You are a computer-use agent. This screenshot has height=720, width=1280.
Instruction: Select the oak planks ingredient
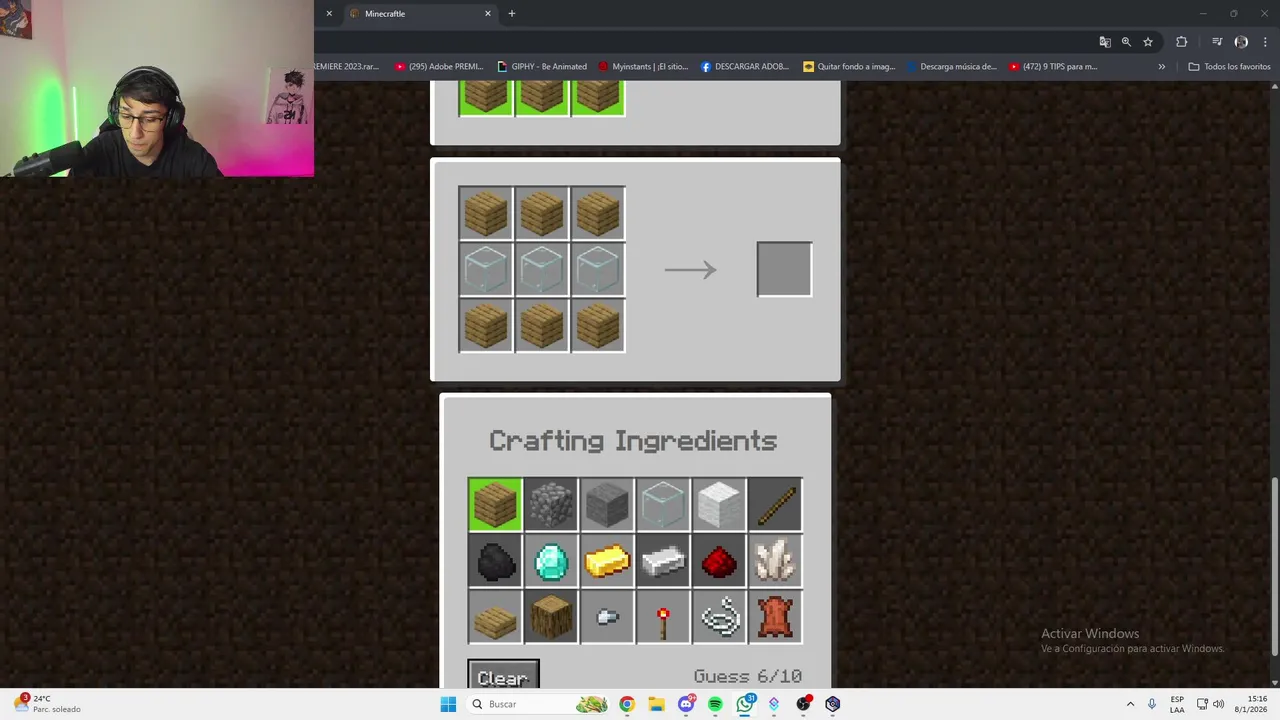495,504
